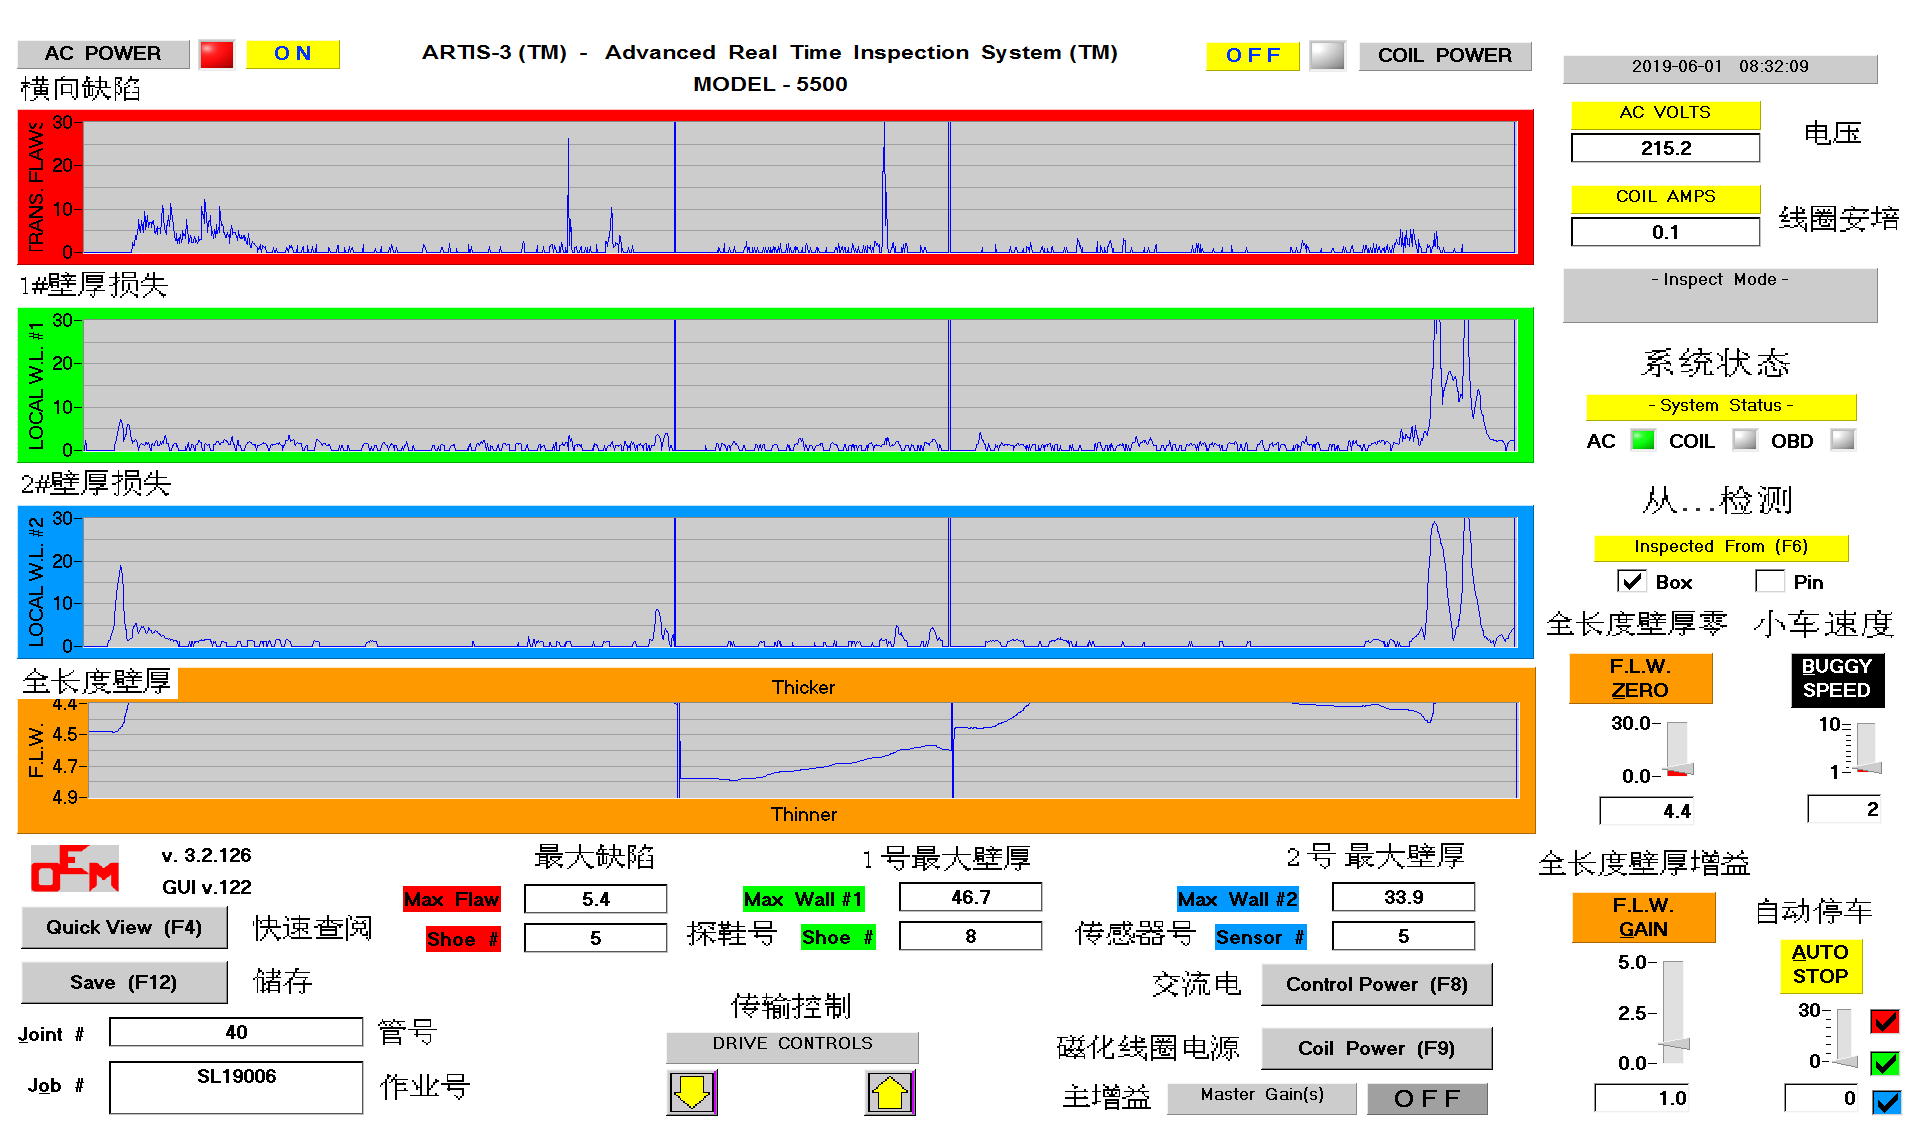Click the Inspect Mode panel
The width and height of the screenshot is (1920, 1126).
1720,294
